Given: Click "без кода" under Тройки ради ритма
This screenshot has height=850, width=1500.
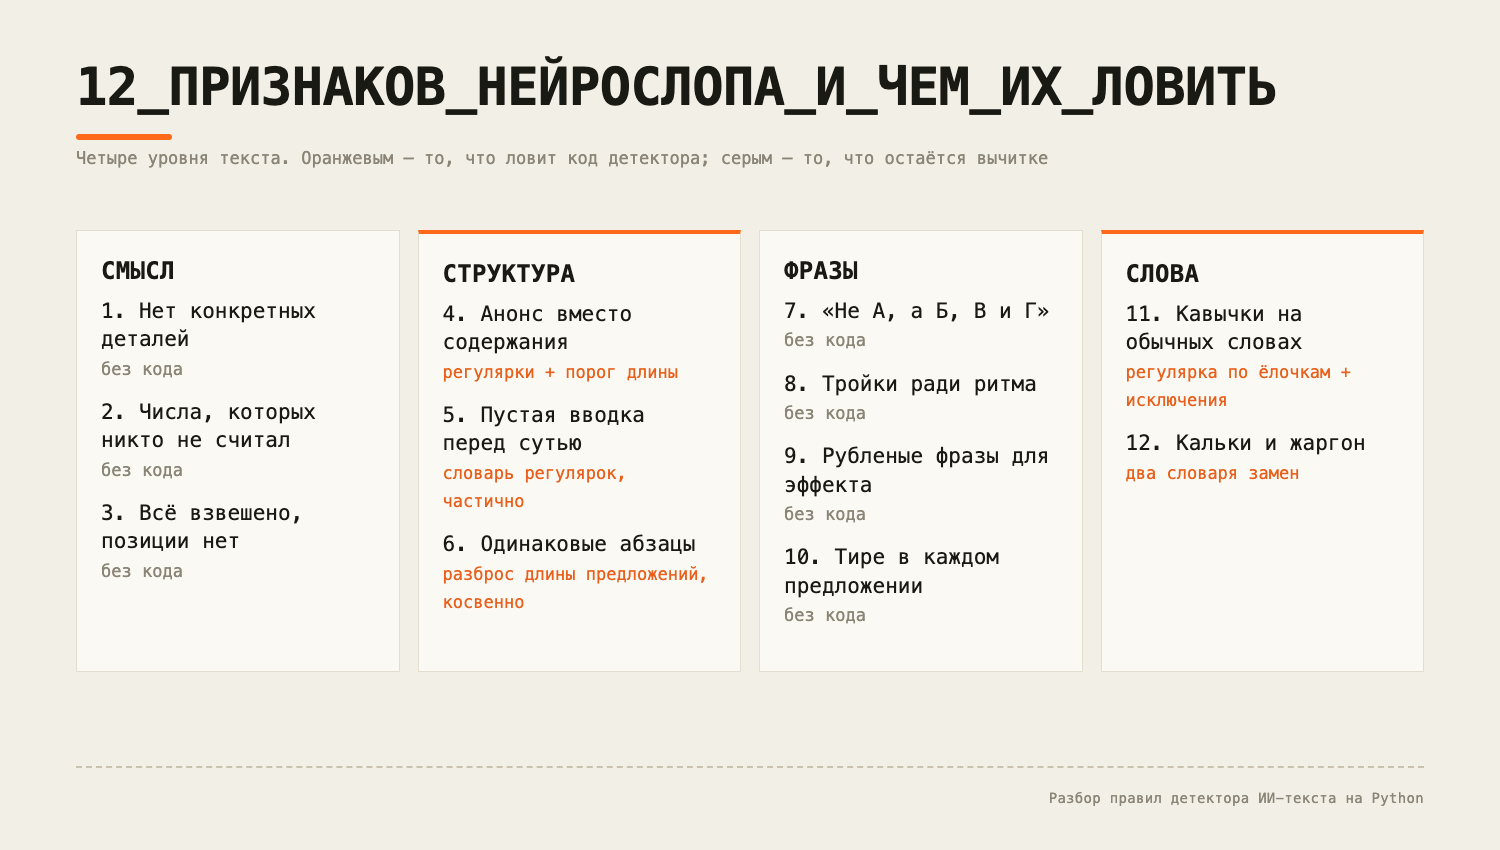Looking at the screenshot, I should [825, 413].
